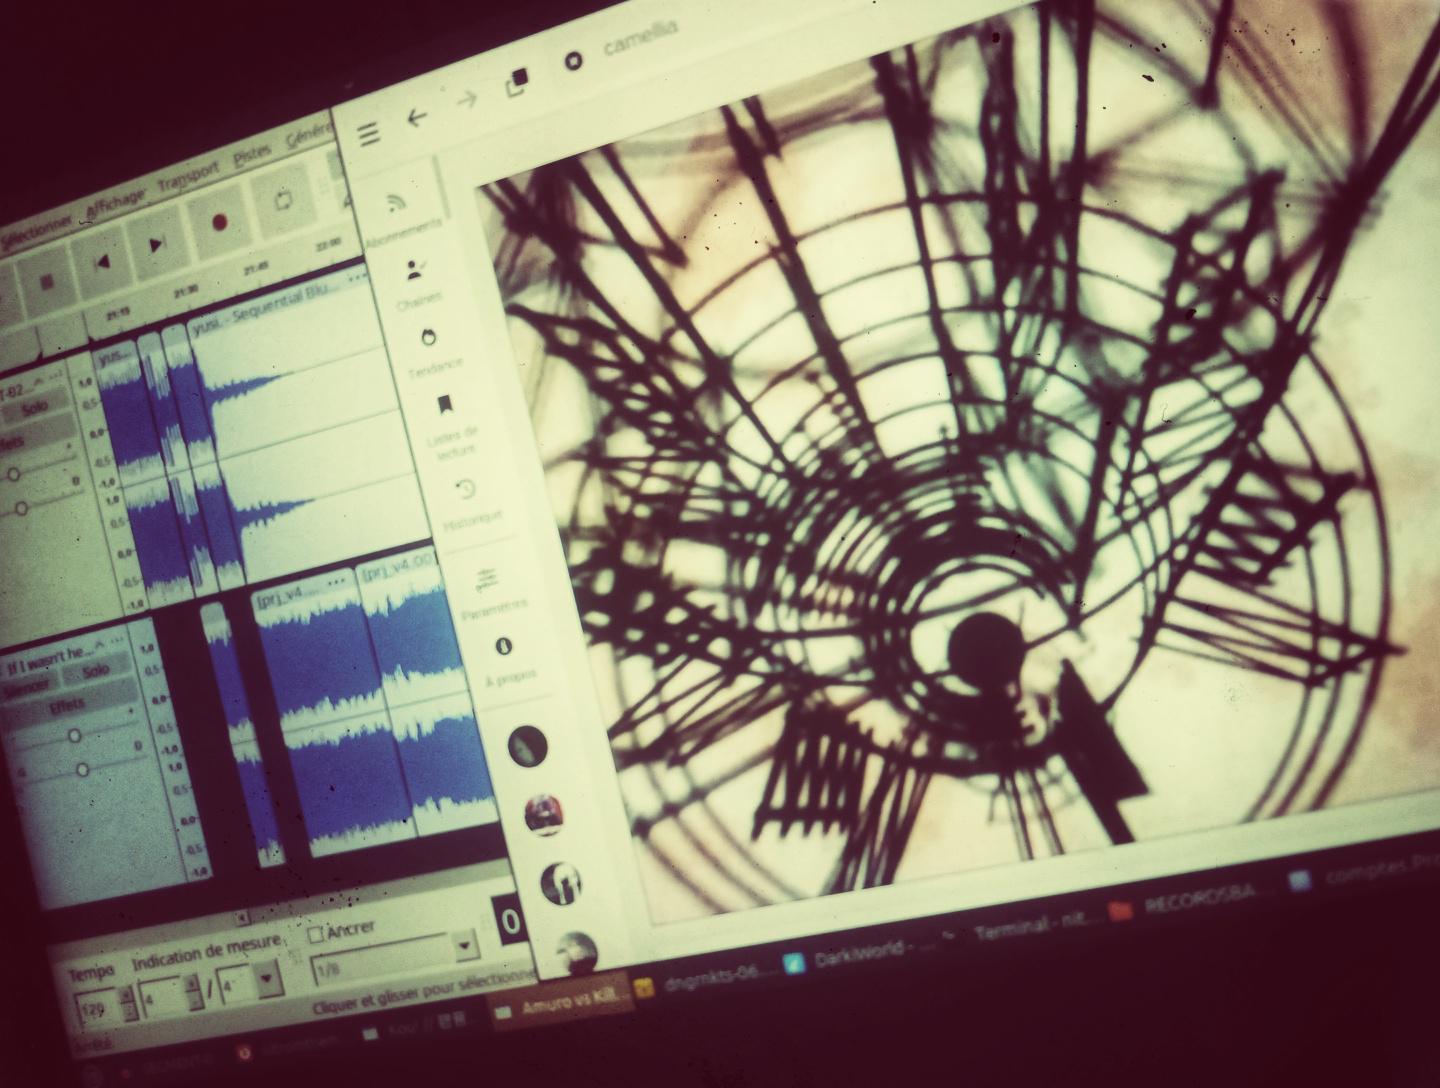
Task: Click the red Record button in Audacity
Action: click(x=219, y=221)
